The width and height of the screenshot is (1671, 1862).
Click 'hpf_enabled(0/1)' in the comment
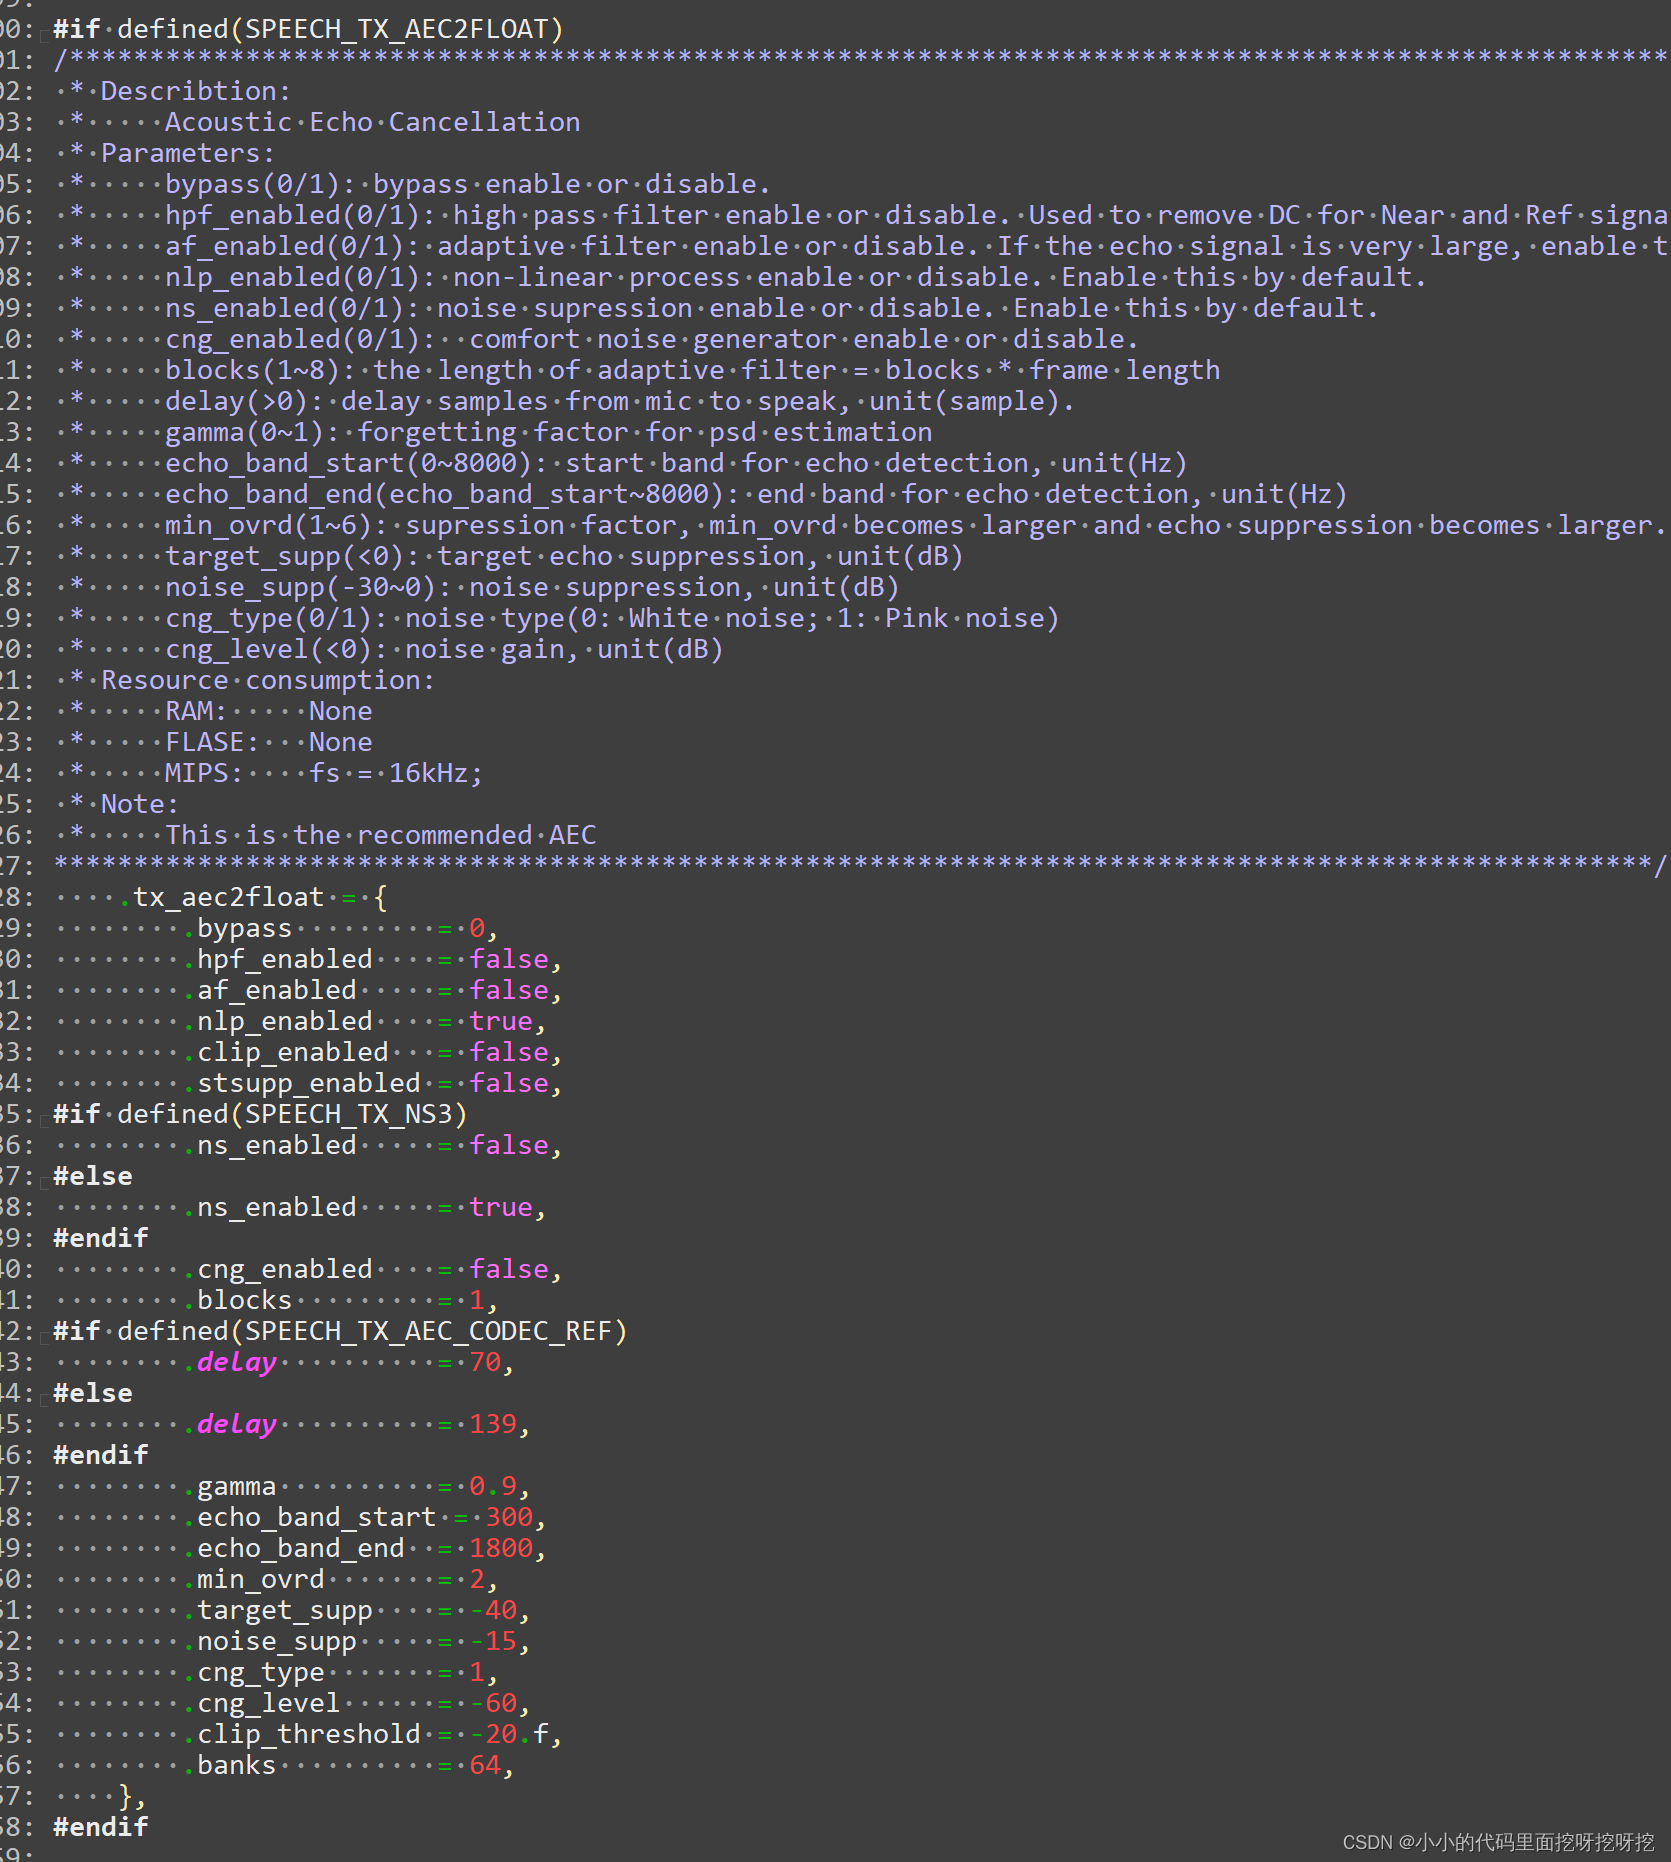pyautogui.click(x=293, y=215)
